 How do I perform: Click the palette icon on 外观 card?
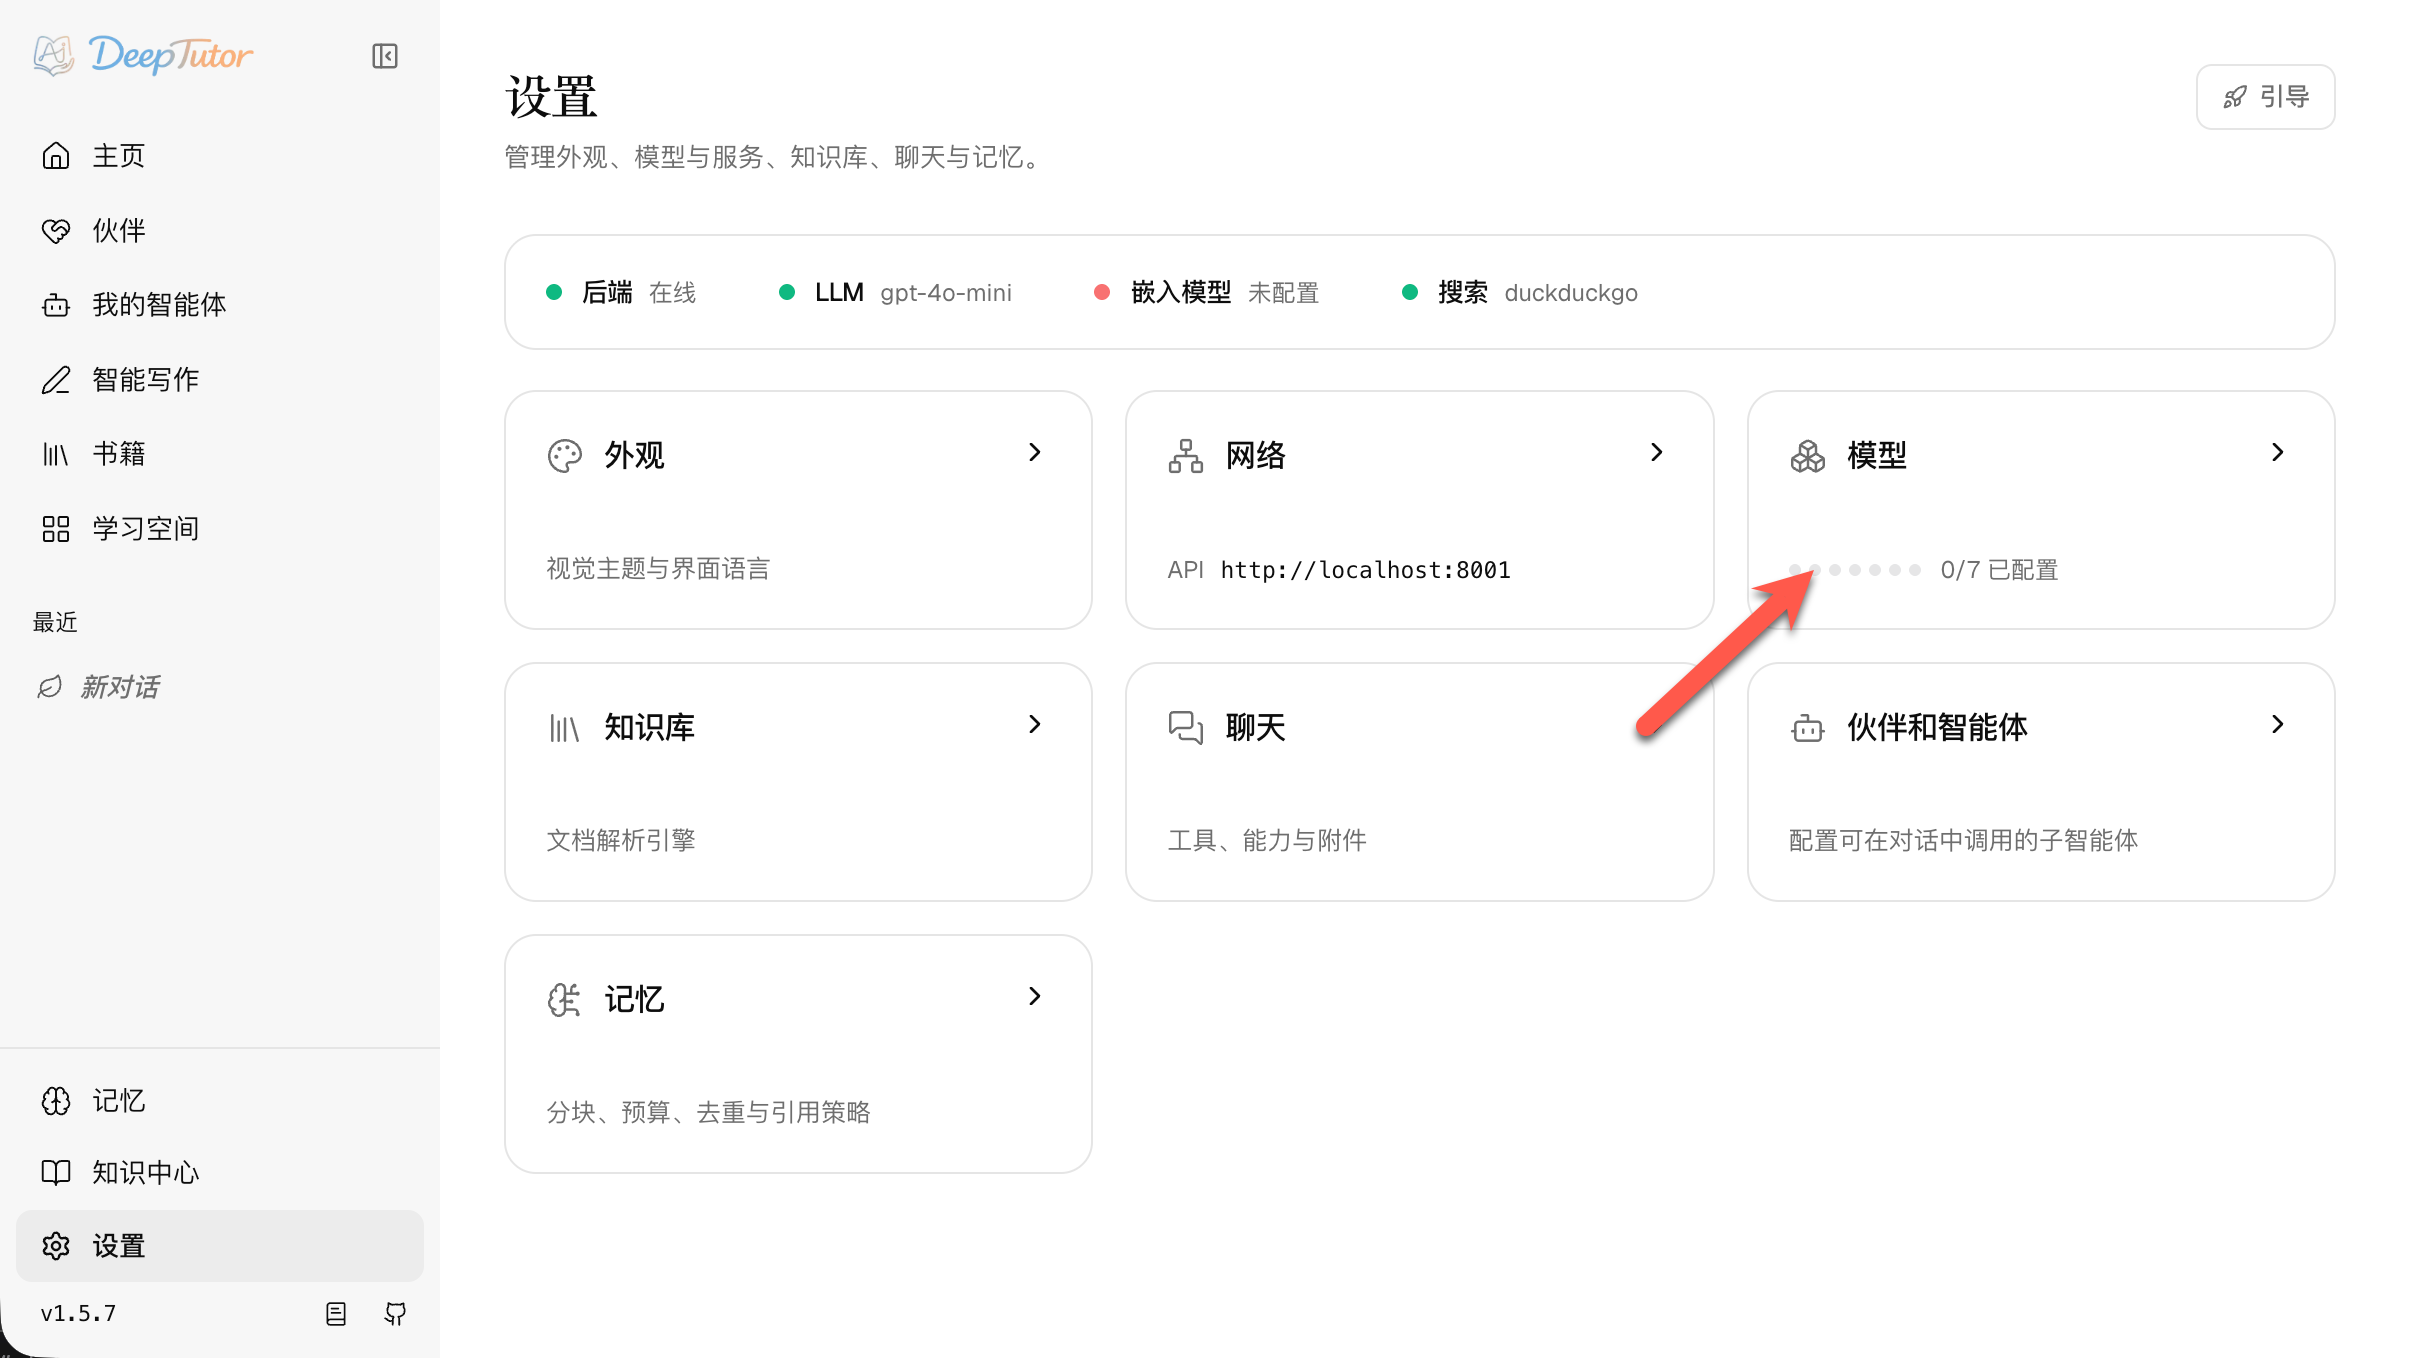click(x=565, y=456)
